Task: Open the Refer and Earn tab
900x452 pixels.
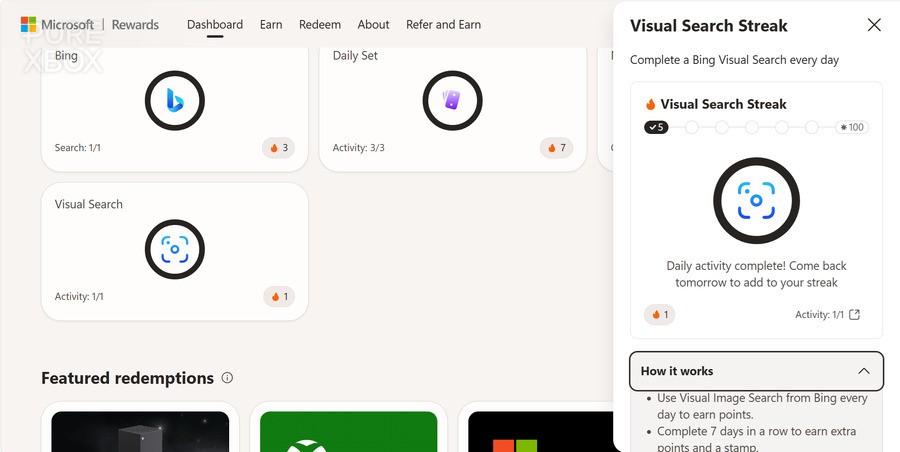Action: click(443, 25)
